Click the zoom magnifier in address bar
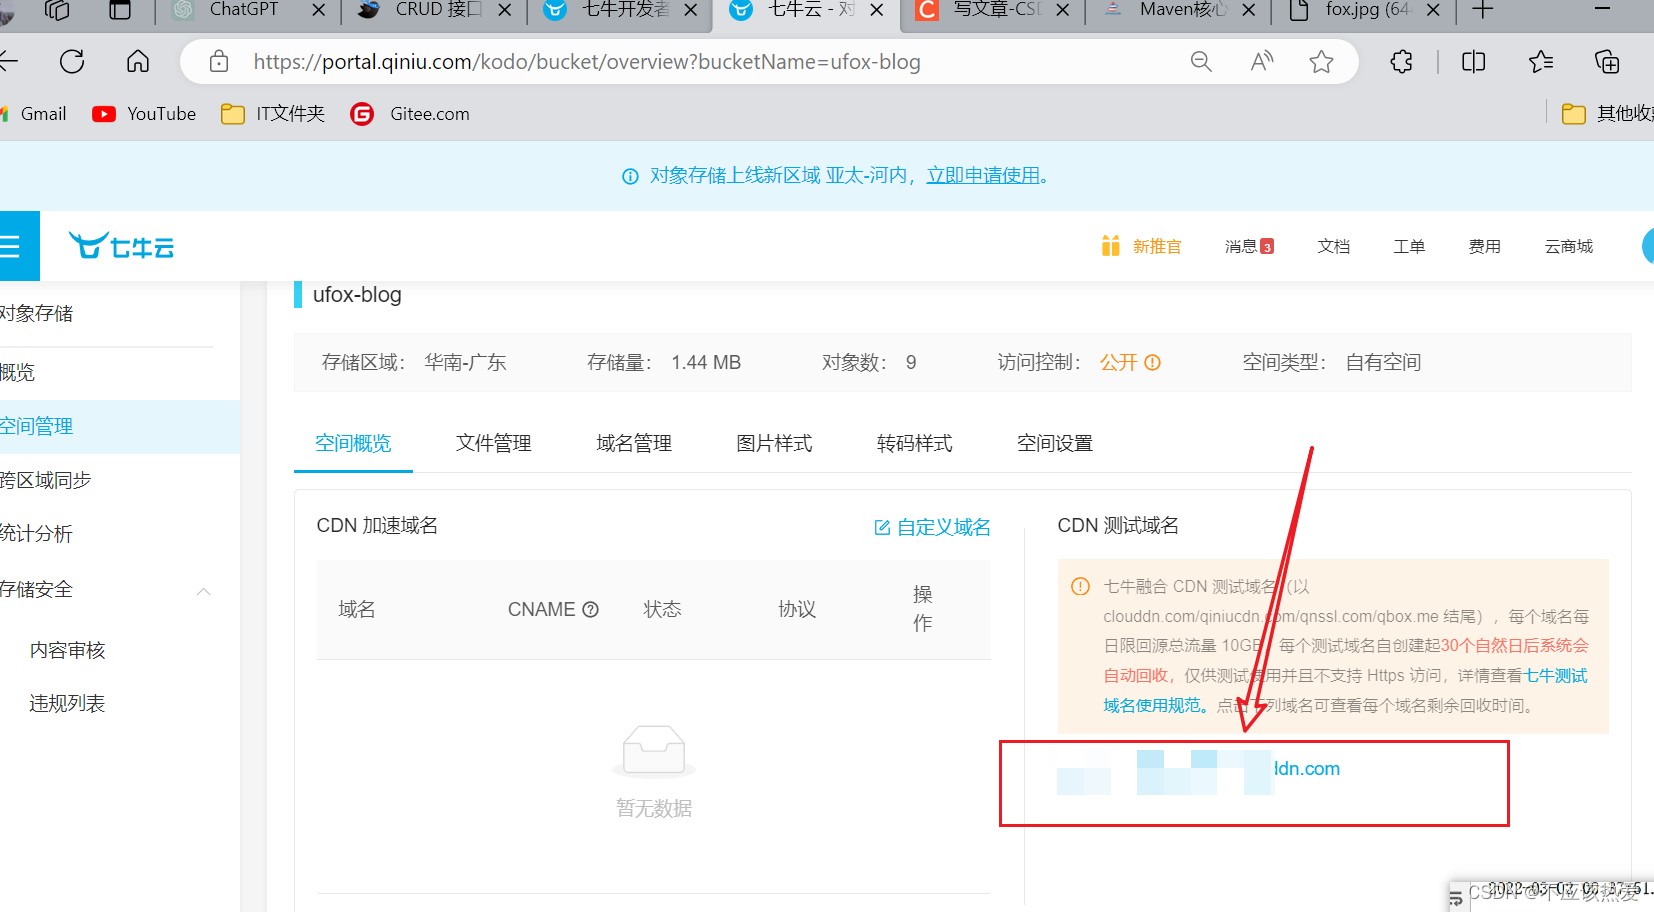Screen dimensions: 1654x912 click(1201, 62)
